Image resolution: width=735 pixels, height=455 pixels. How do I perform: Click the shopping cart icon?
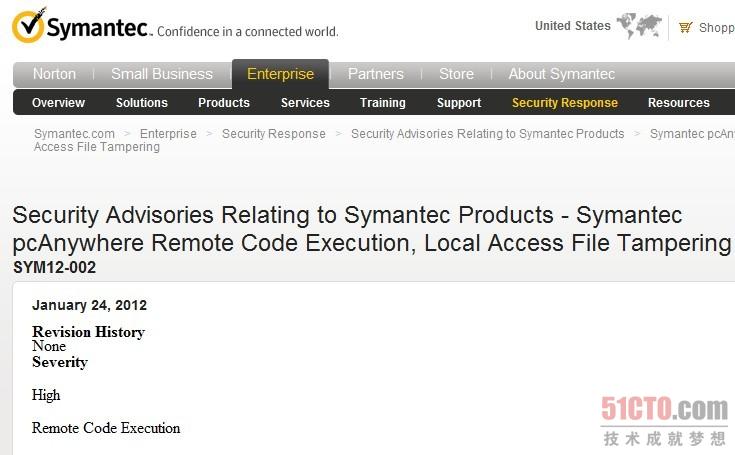[x=686, y=27]
